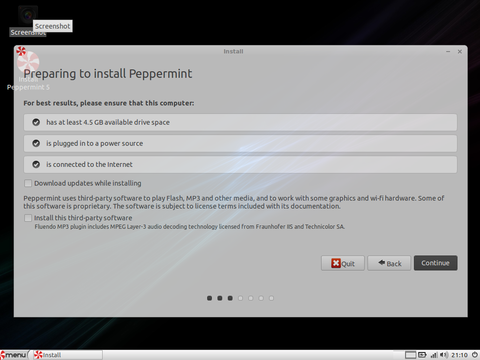The image size is (480, 360).
Task: Click the desktop pager in the taskbar
Action: pos(410,355)
